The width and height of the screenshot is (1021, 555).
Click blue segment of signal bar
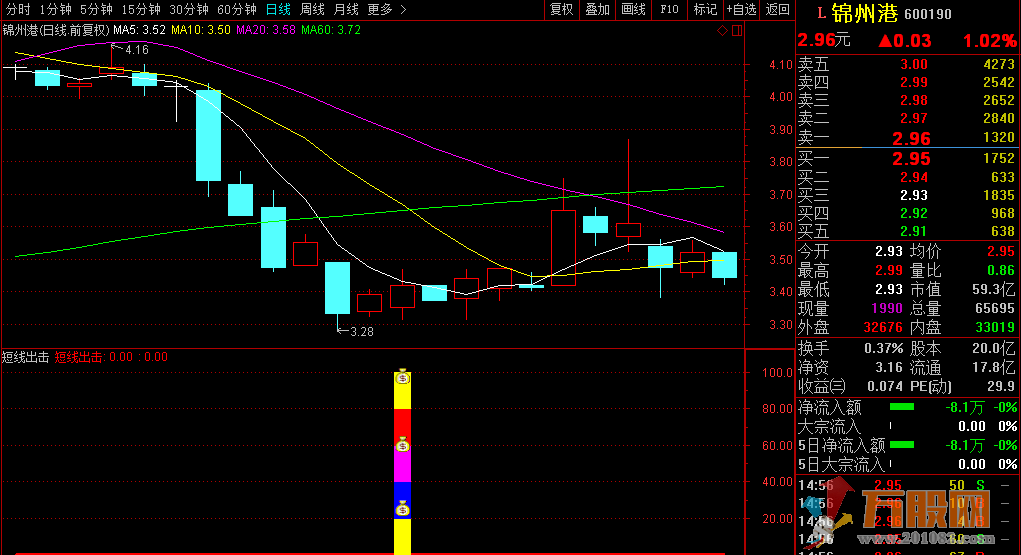click(402, 492)
